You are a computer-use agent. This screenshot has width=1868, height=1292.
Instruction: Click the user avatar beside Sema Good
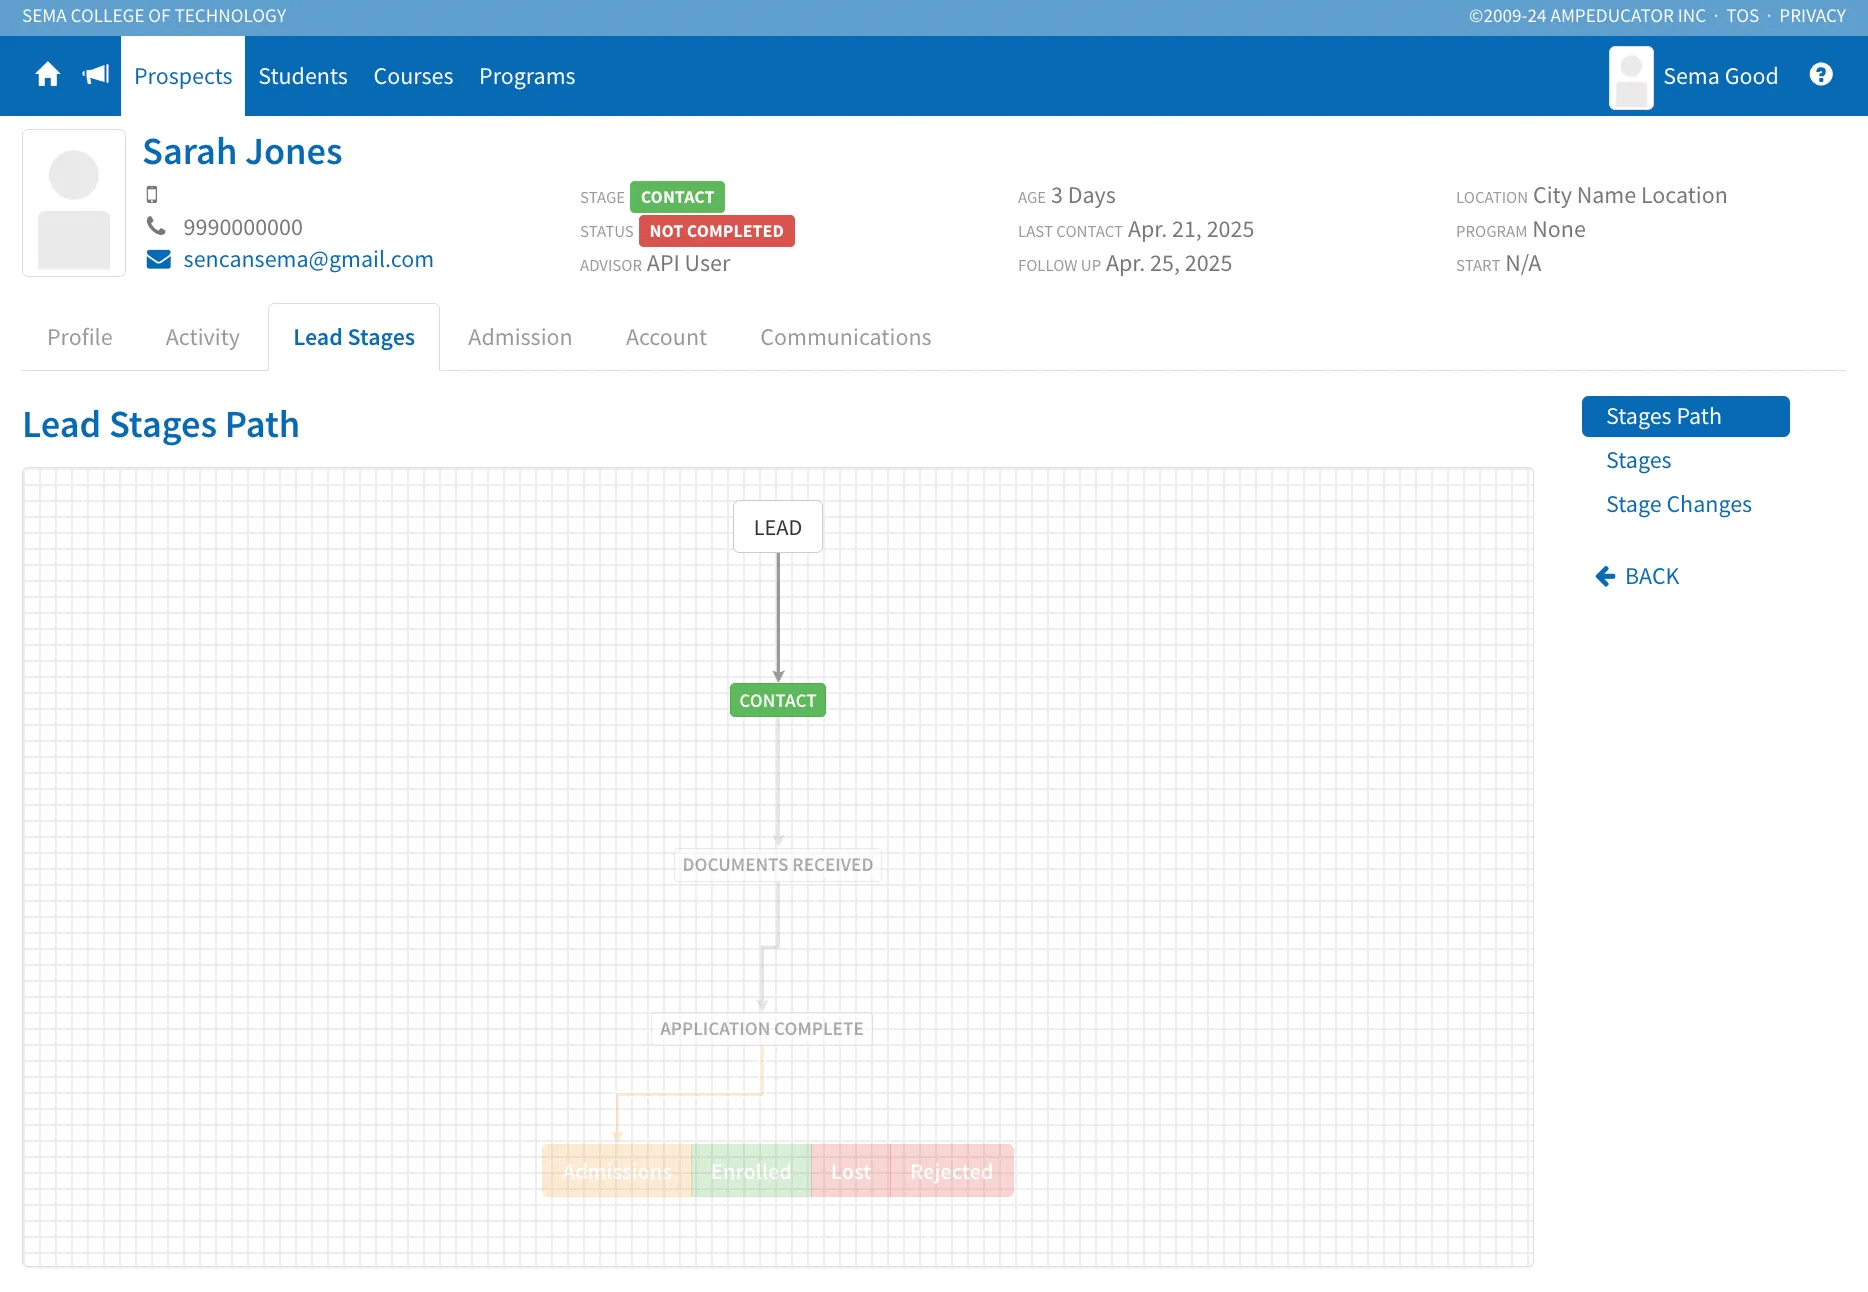(x=1631, y=77)
